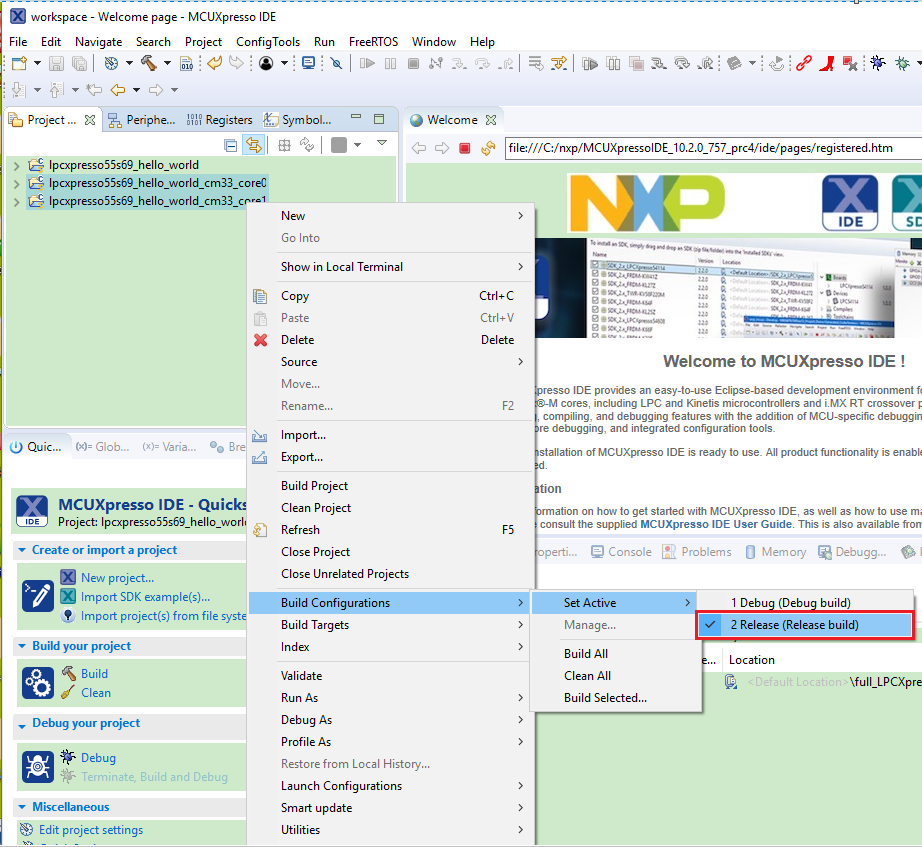
Task: Click Collapse All icon in Project Explorer
Action: pos(231,145)
